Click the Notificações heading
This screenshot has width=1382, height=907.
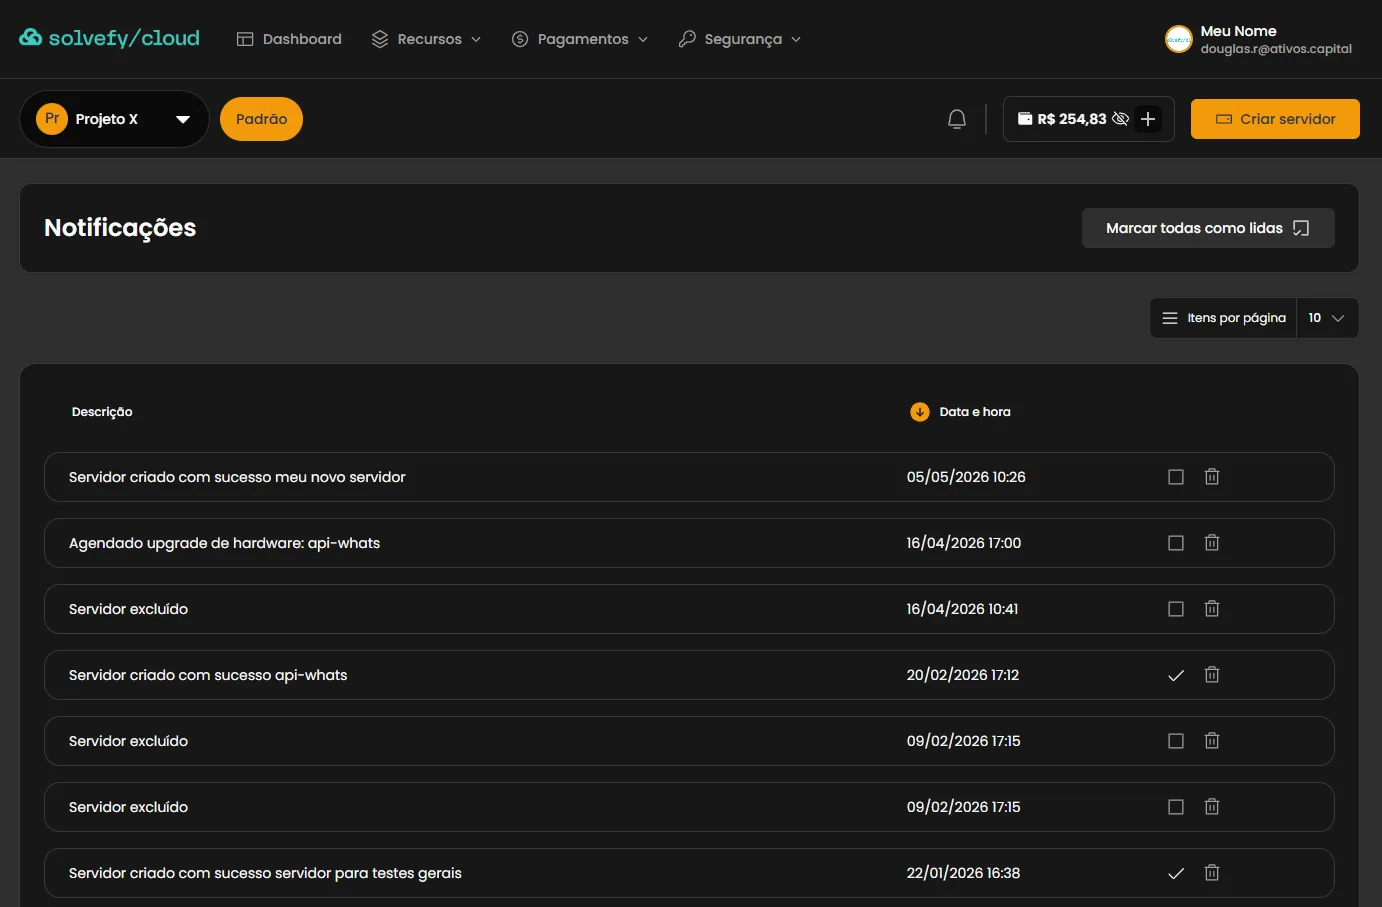click(x=120, y=228)
